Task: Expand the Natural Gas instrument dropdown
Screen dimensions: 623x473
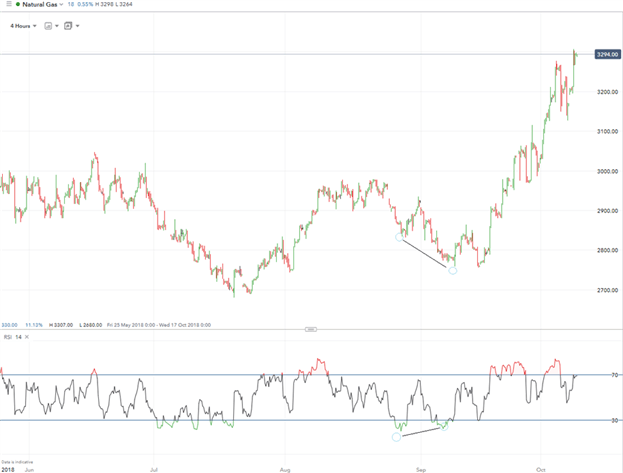Action: 61,4
